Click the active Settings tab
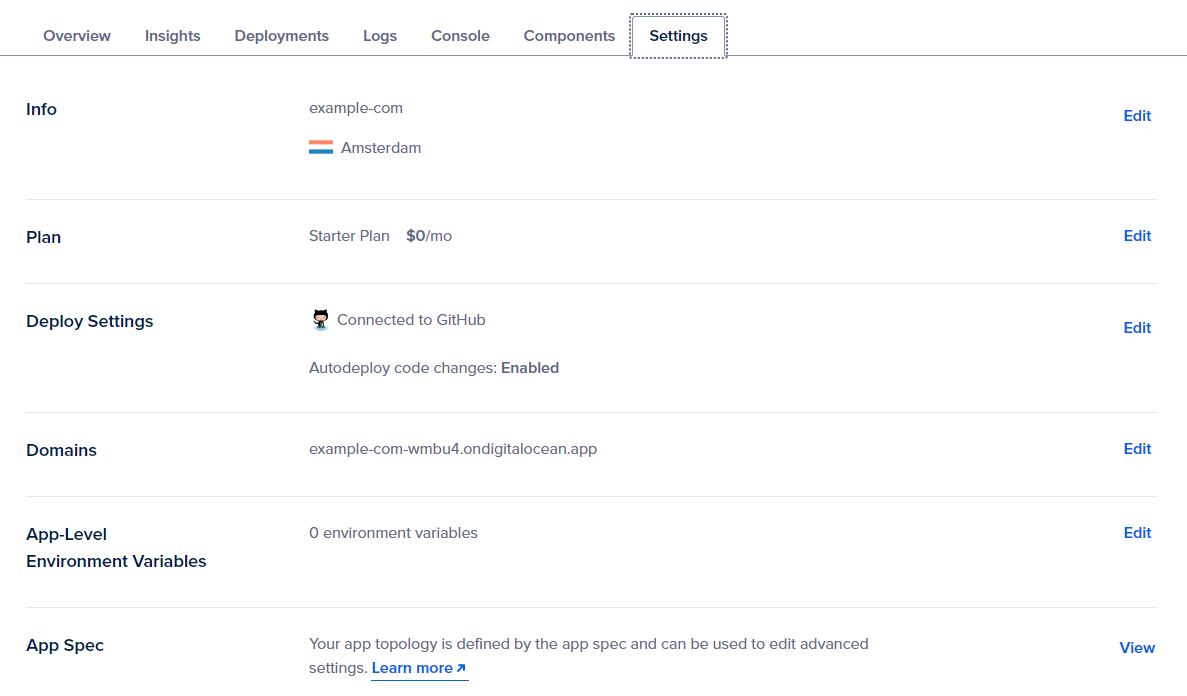This screenshot has width=1187, height=696. (678, 36)
